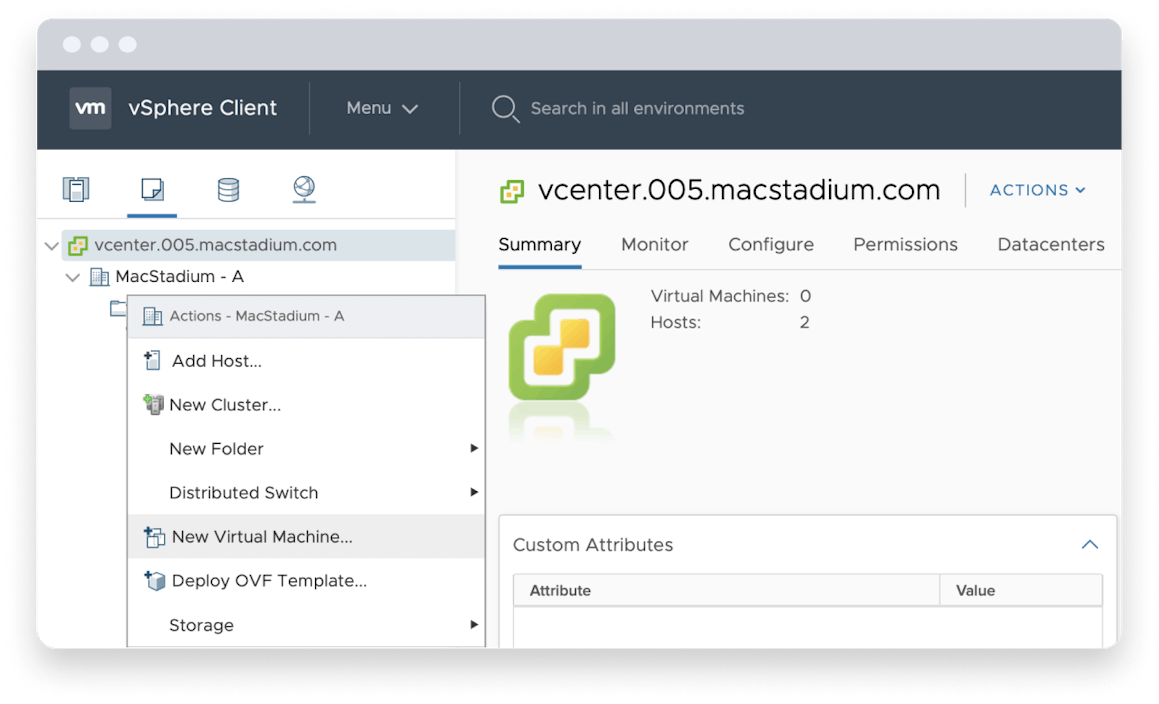Switch to the Configure tab
The height and width of the screenshot is (704, 1159).
tap(771, 245)
